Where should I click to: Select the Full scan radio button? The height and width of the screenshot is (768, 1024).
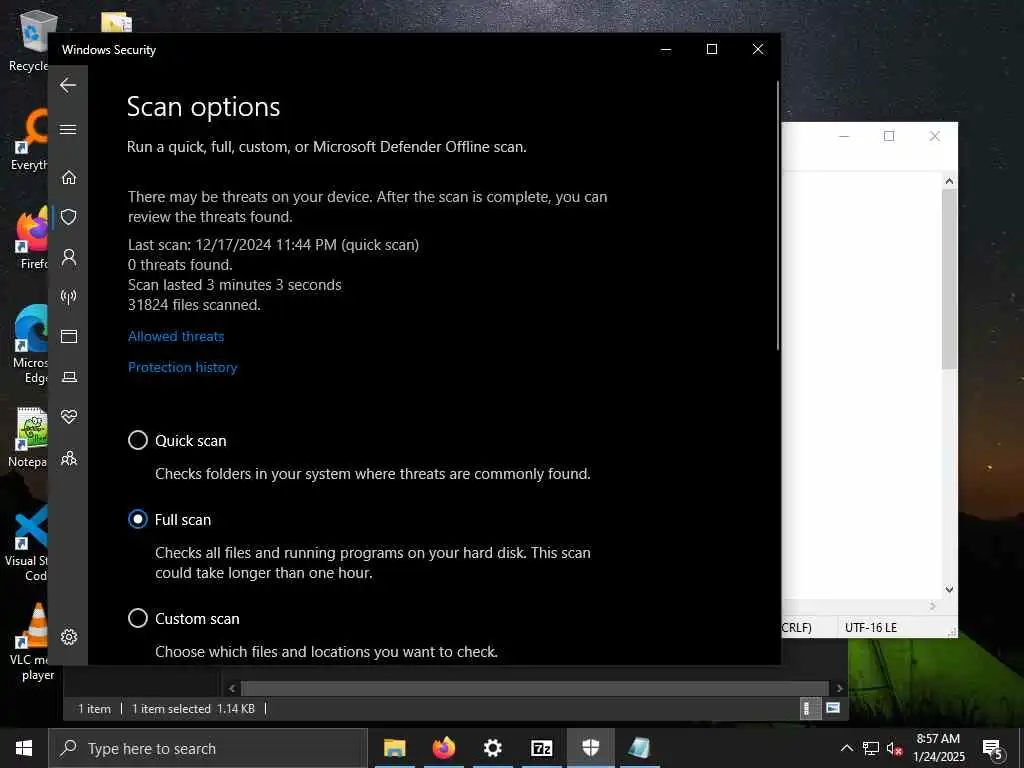[x=138, y=519]
